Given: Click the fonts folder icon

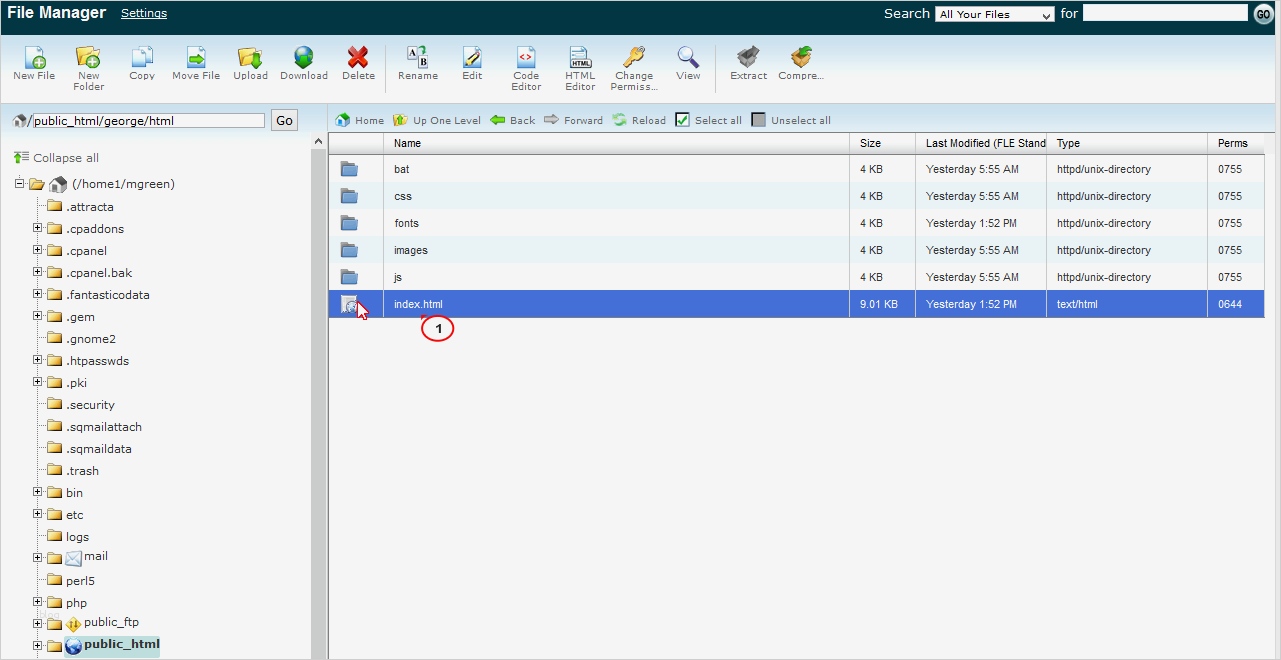Looking at the screenshot, I should 349,223.
